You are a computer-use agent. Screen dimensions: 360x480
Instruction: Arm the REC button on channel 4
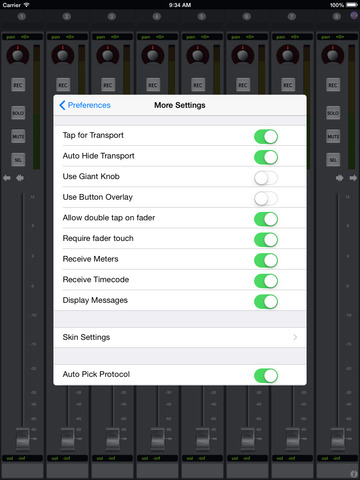[x=153, y=85]
